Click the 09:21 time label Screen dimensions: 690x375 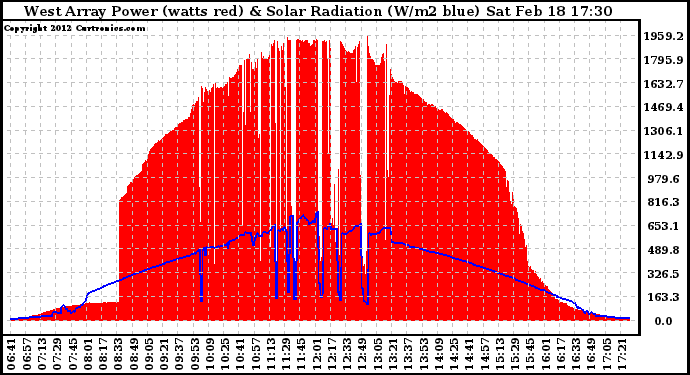(x=163, y=354)
